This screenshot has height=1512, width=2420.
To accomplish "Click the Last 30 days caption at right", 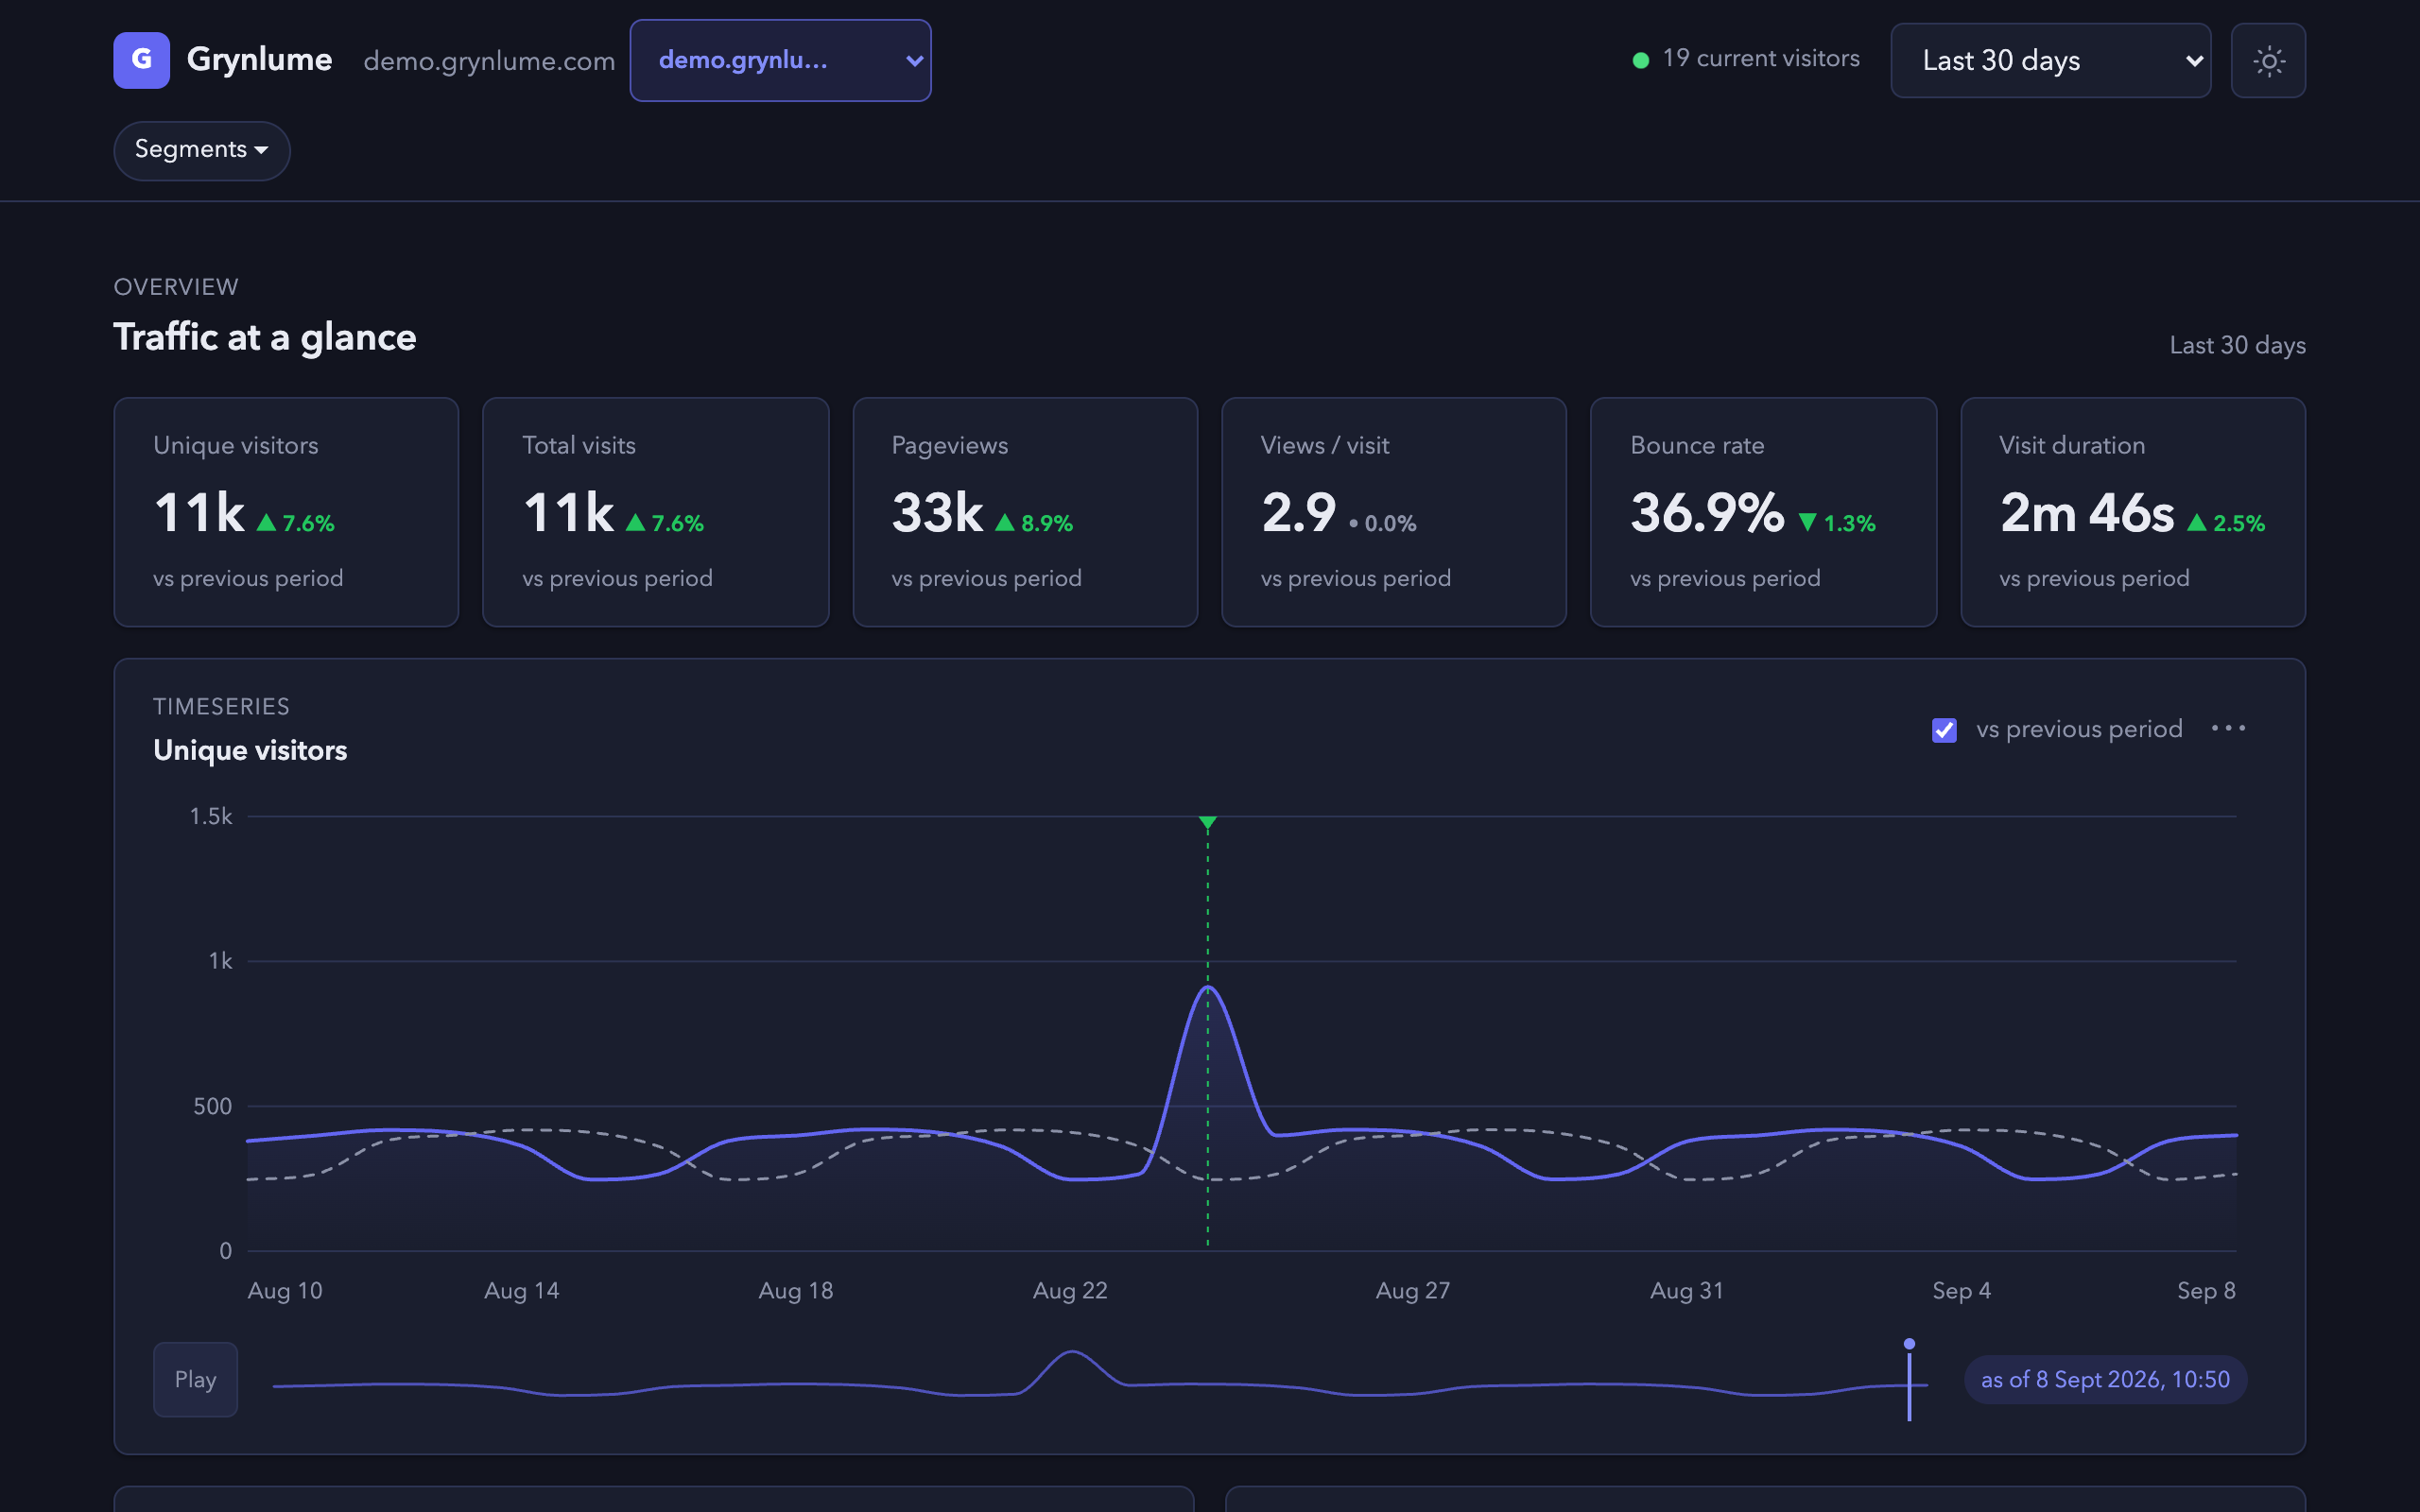I will pyautogui.click(x=2237, y=345).
